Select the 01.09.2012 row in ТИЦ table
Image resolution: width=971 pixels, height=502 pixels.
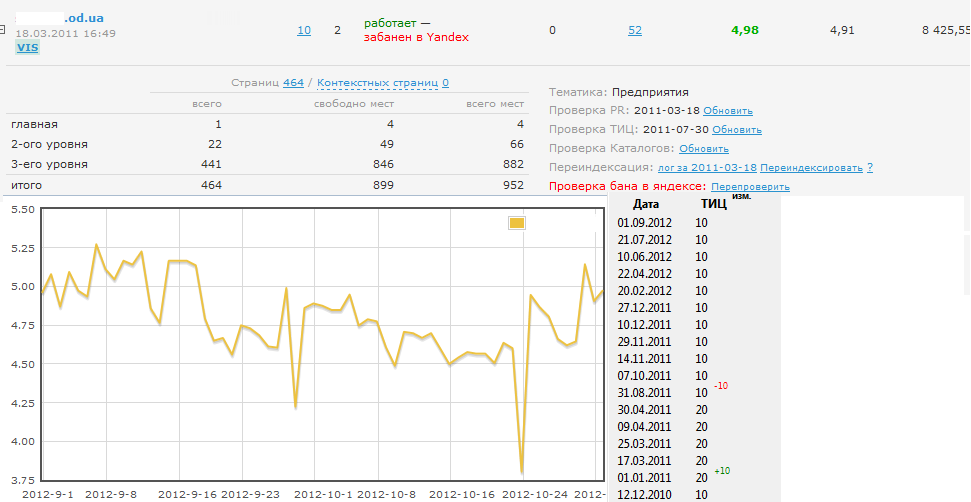coord(645,223)
